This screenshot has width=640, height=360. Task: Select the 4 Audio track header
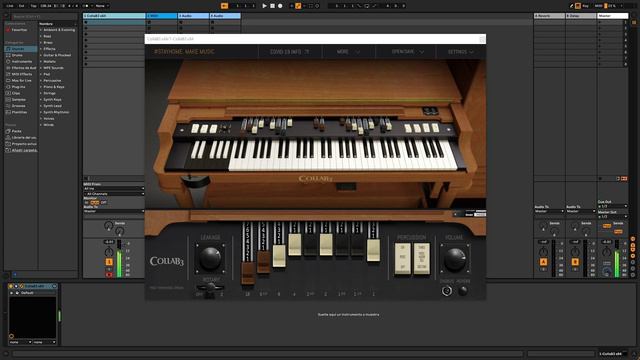(225, 16)
